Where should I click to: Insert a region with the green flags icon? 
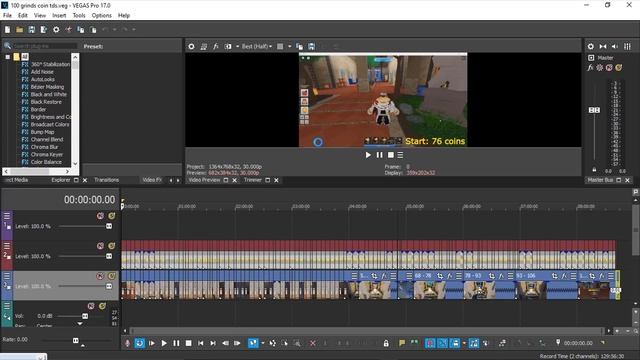[414, 343]
